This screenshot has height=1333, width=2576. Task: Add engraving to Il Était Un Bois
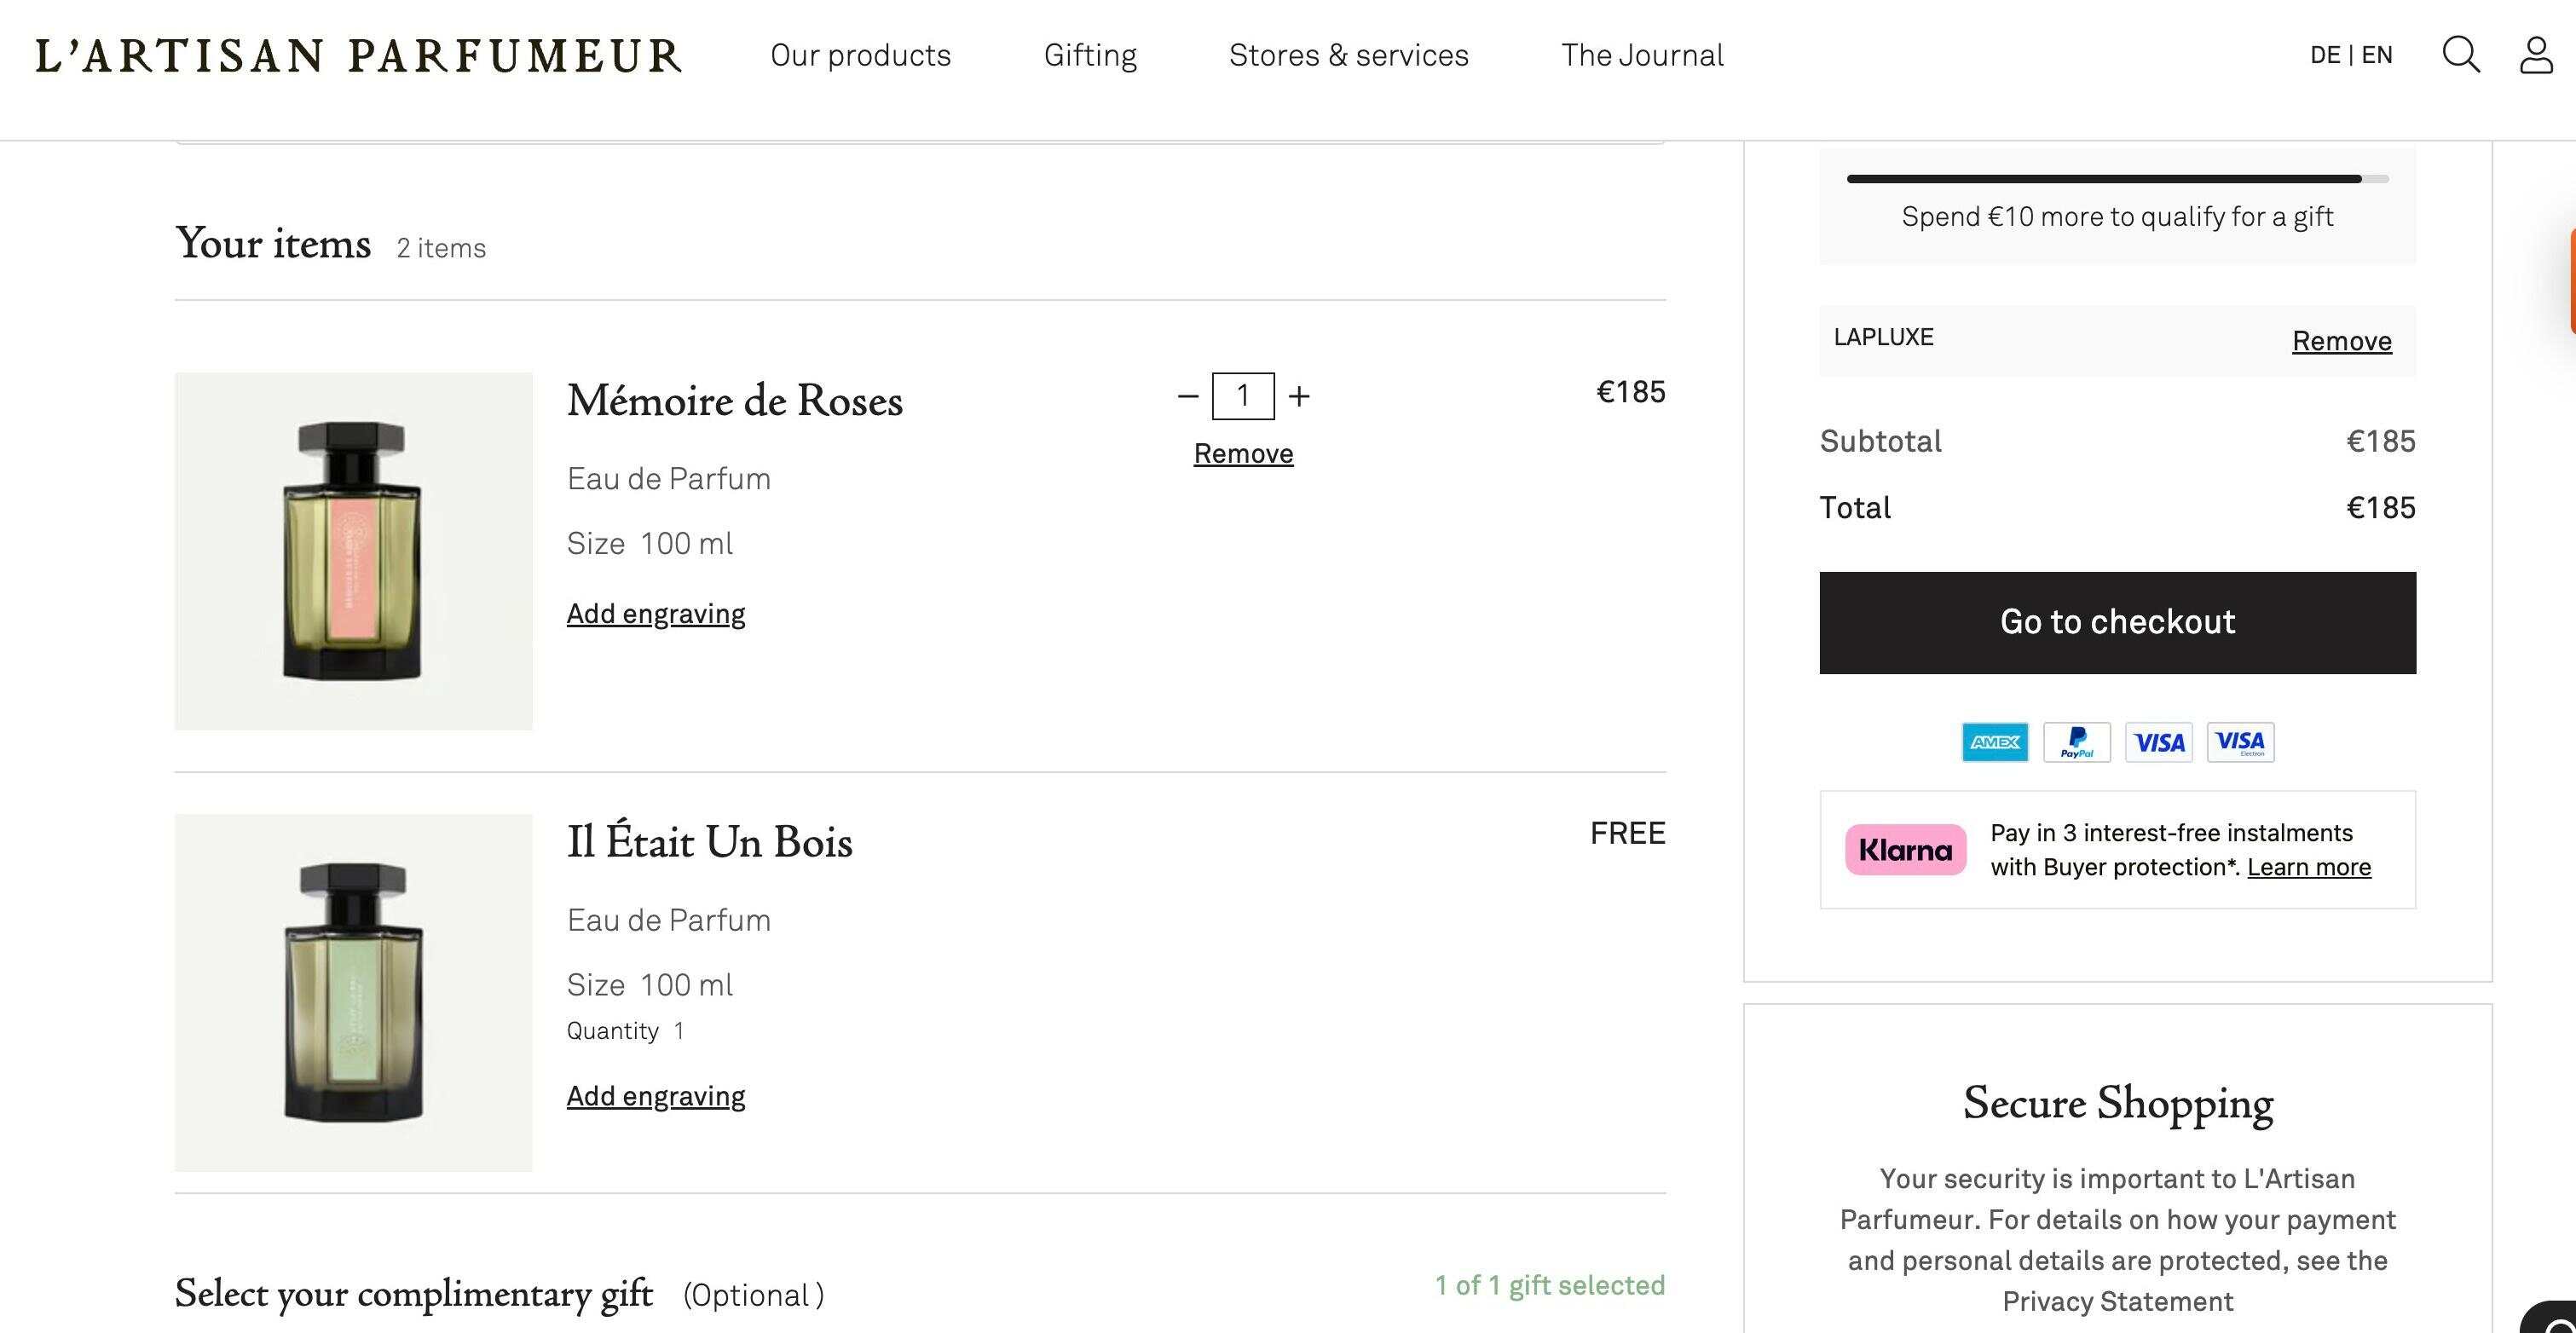tap(656, 1096)
